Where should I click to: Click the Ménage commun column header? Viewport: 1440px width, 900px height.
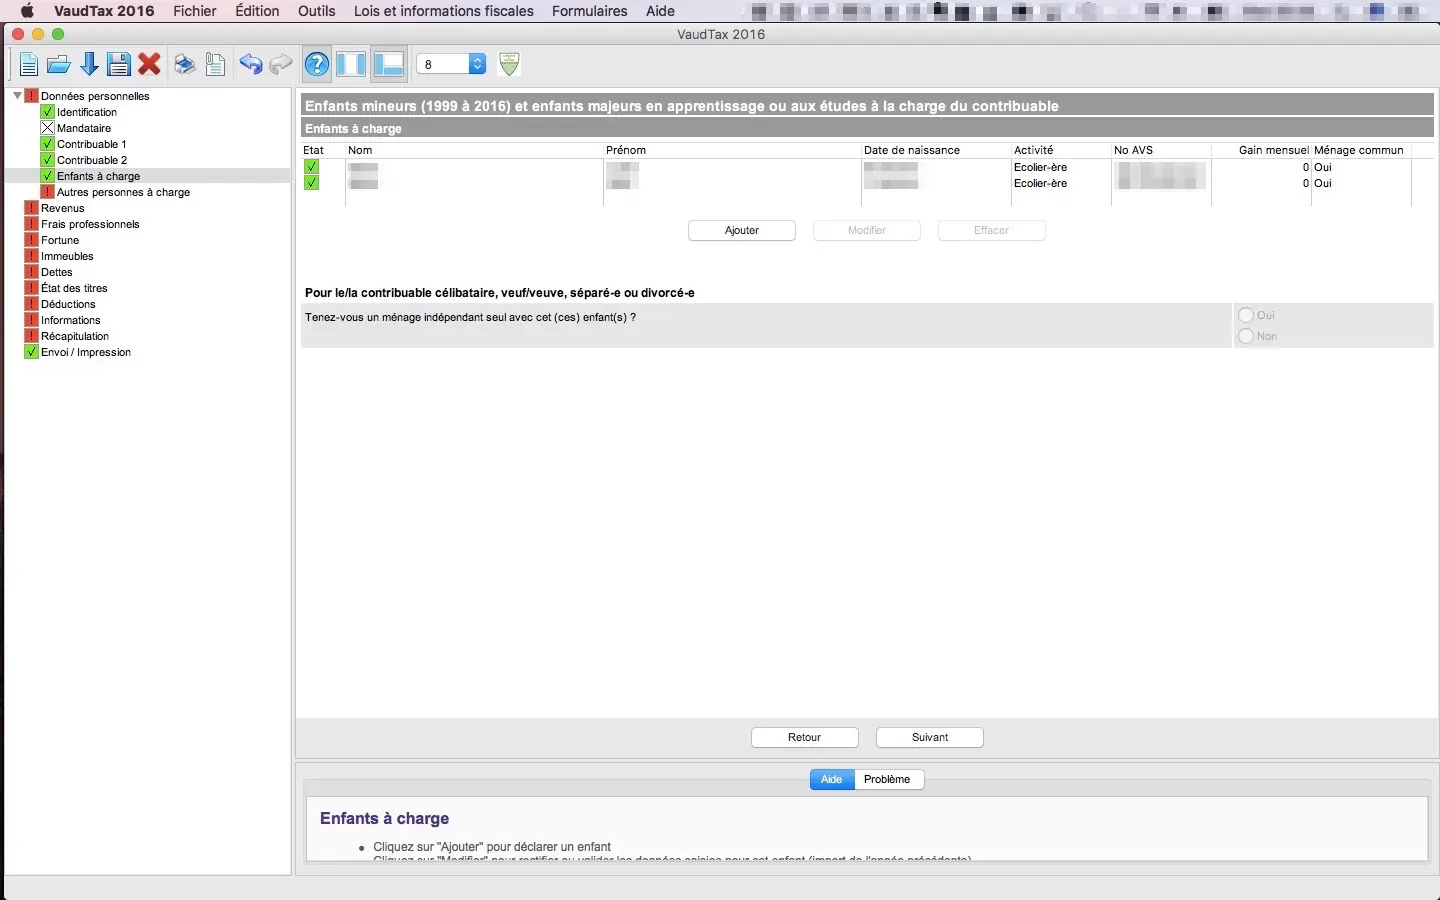(x=1361, y=150)
